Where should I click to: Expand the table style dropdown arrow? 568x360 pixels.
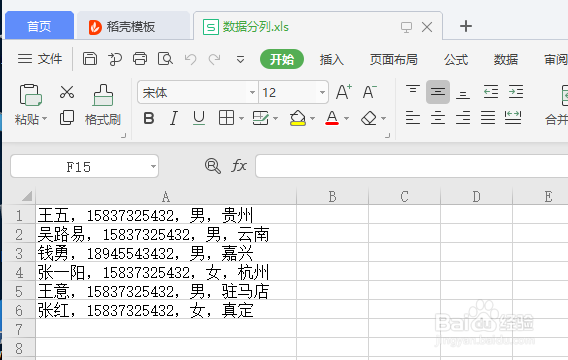pyautogui.click(x=275, y=118)
